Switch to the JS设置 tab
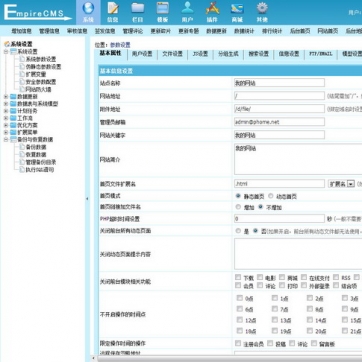Viewport: 362px width, 362px height. 200,54
